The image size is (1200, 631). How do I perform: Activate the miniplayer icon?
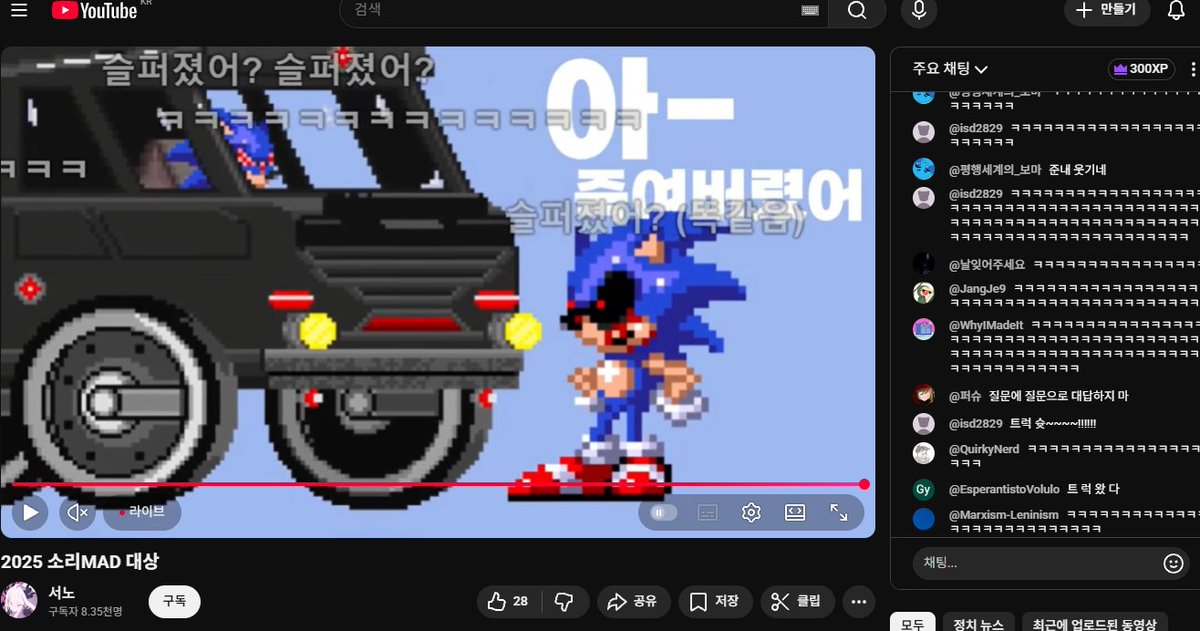coord(794,512)
